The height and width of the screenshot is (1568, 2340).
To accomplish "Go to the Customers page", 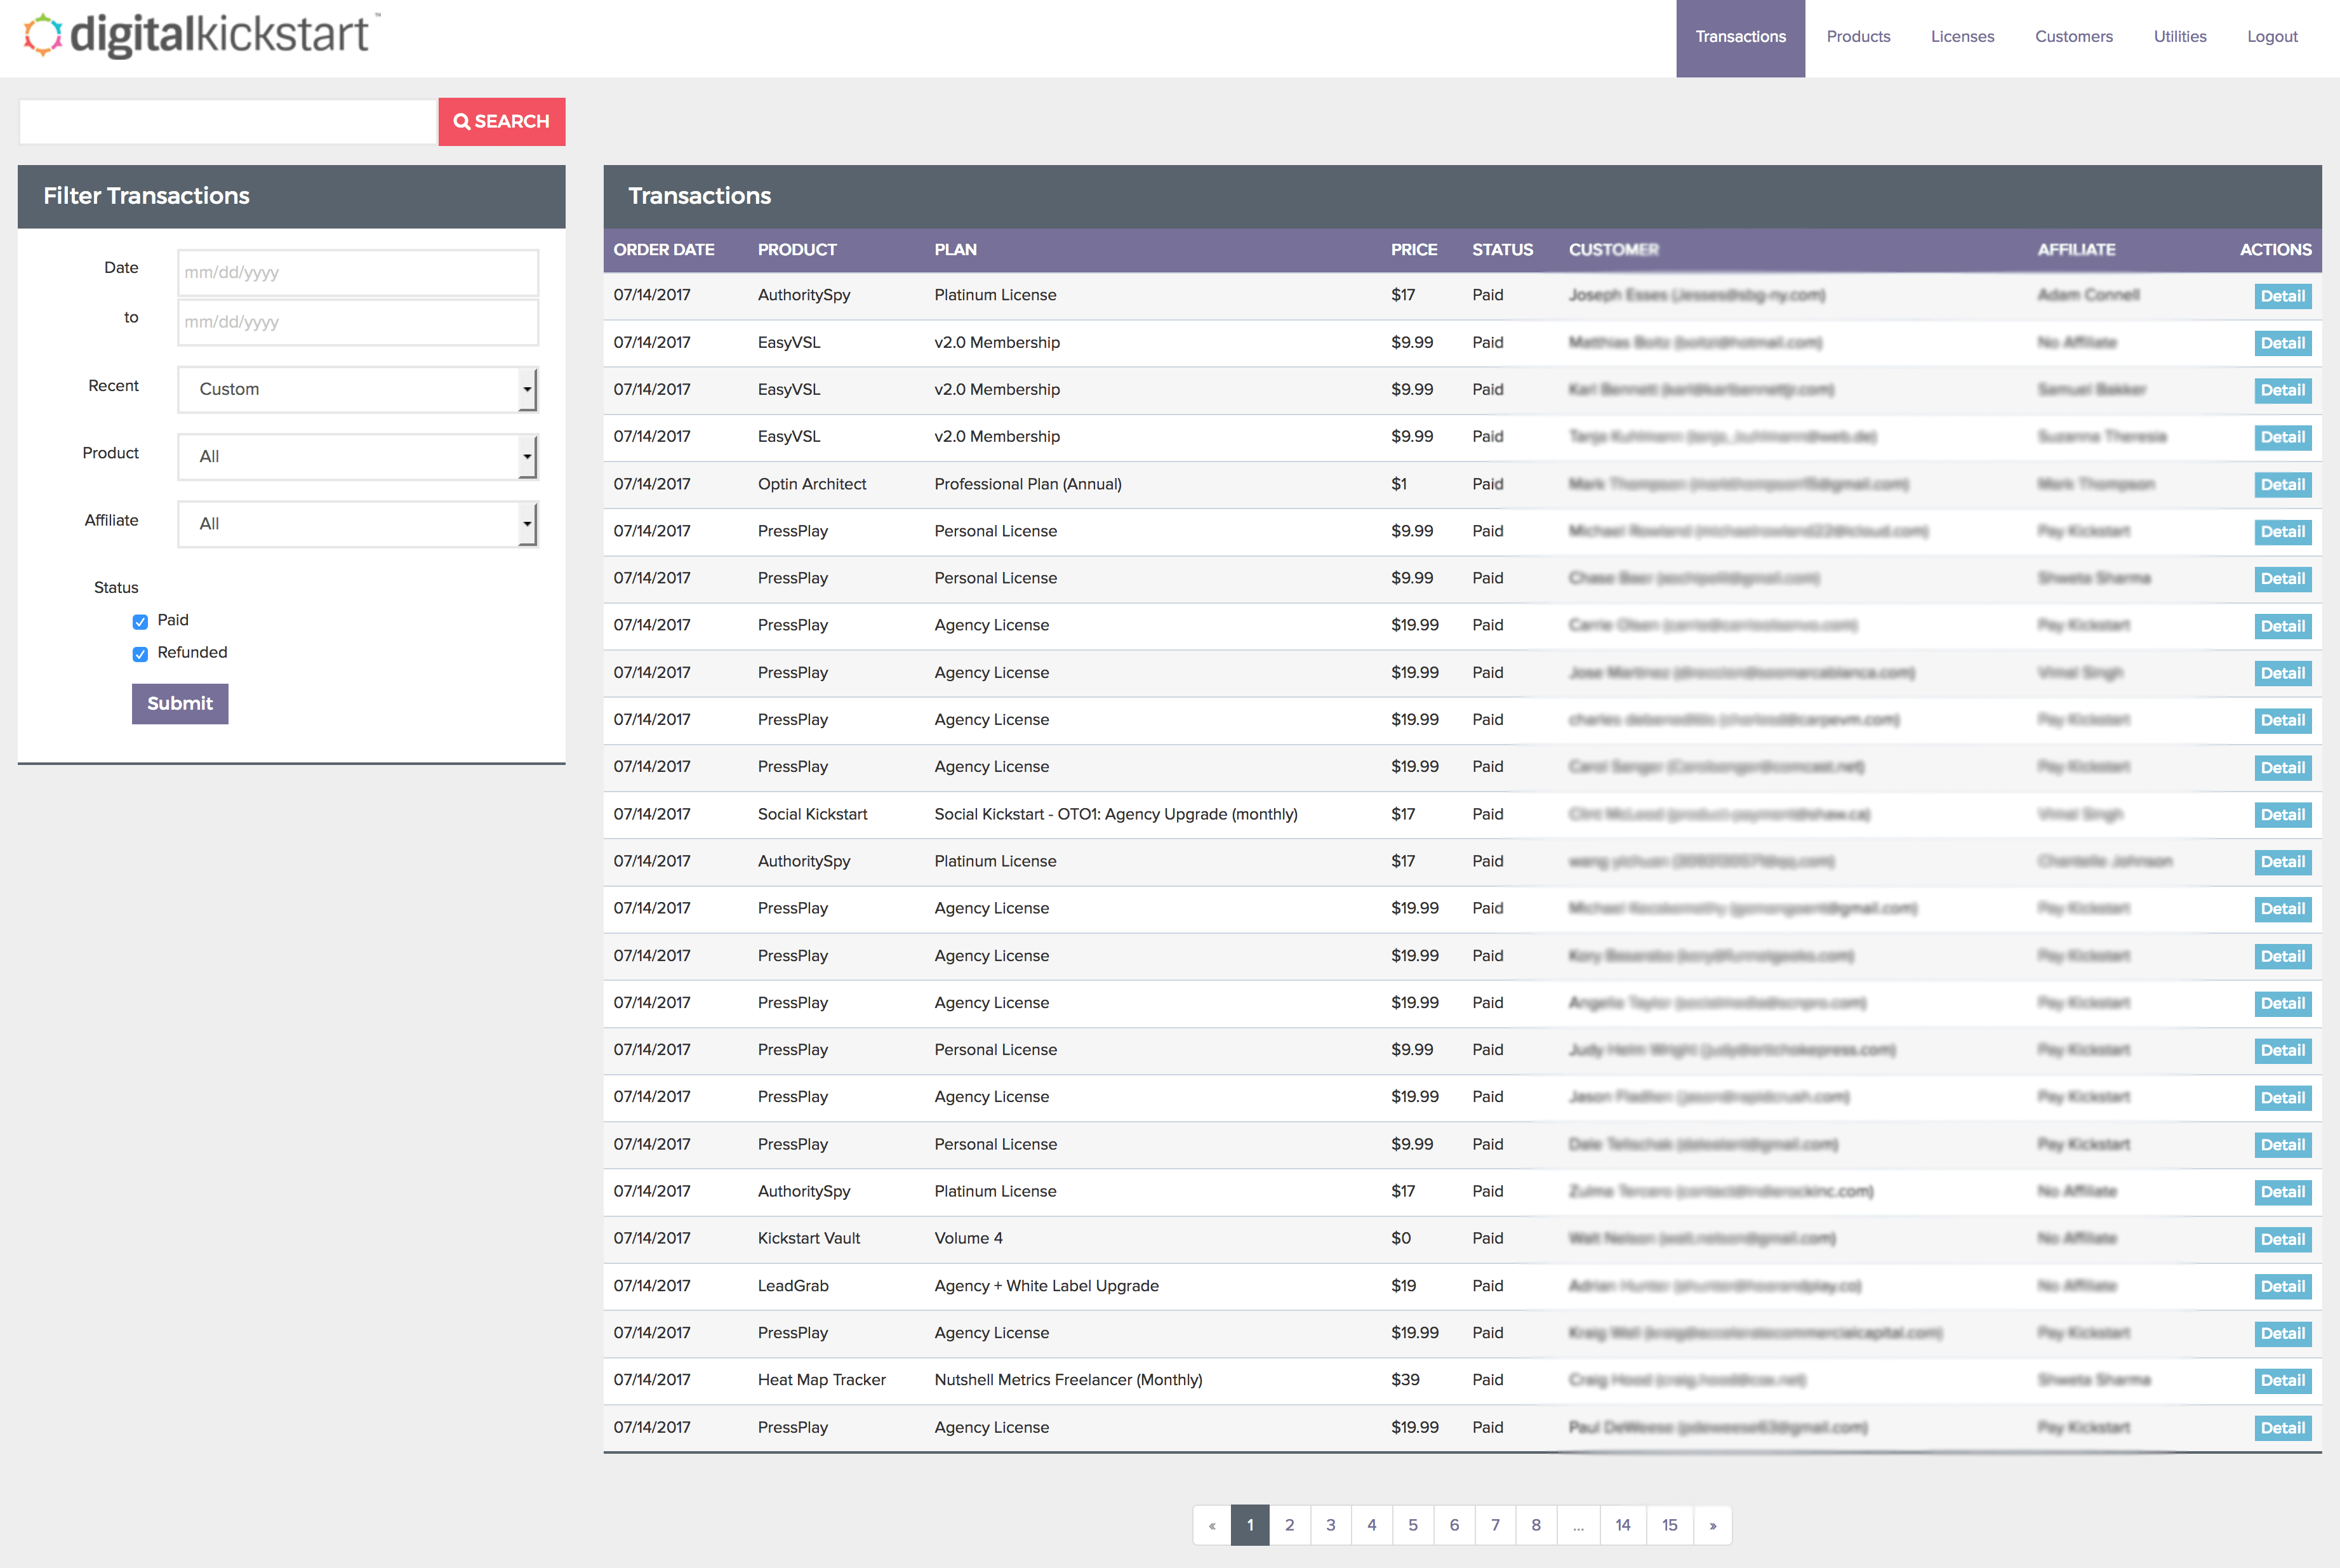I will coord(2074,37).
